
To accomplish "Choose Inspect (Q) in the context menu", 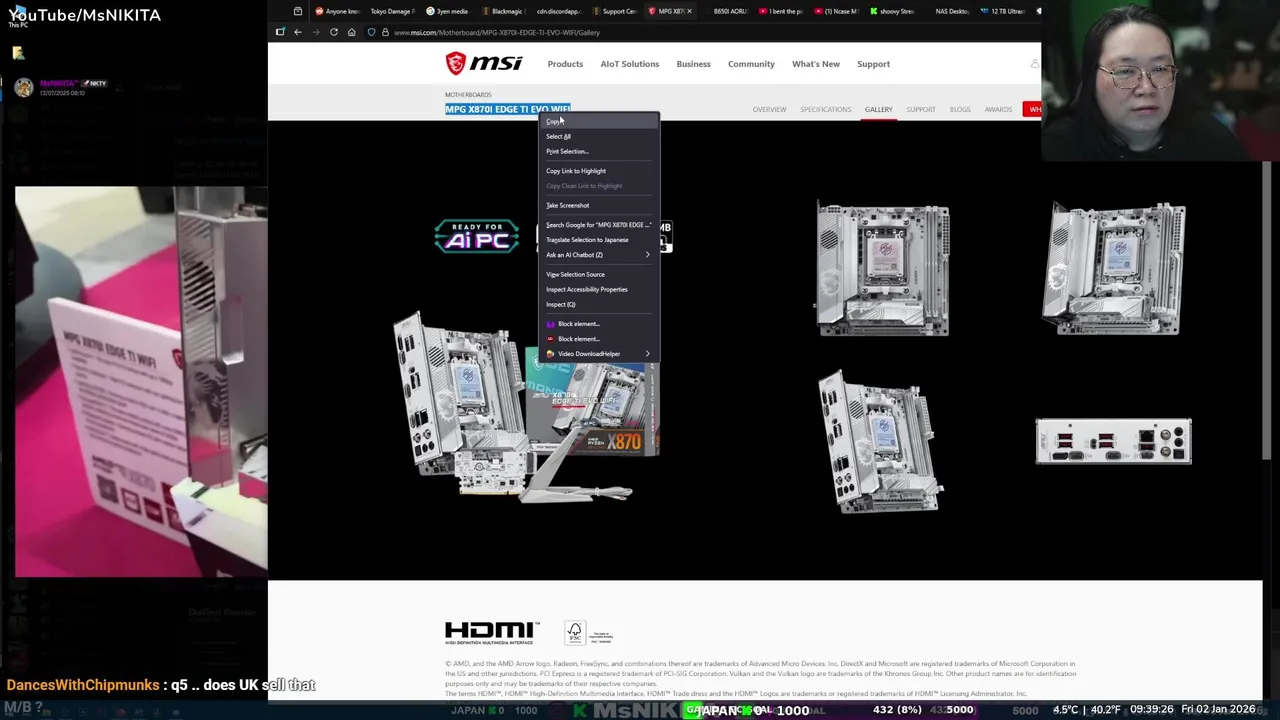I will (x=599, y=304).
